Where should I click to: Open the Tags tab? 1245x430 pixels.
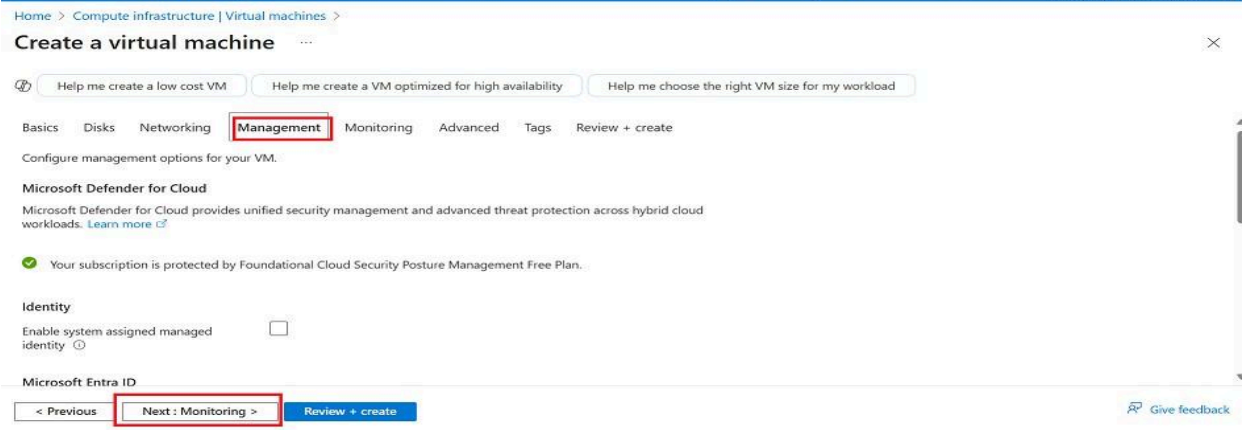point(537,128)
